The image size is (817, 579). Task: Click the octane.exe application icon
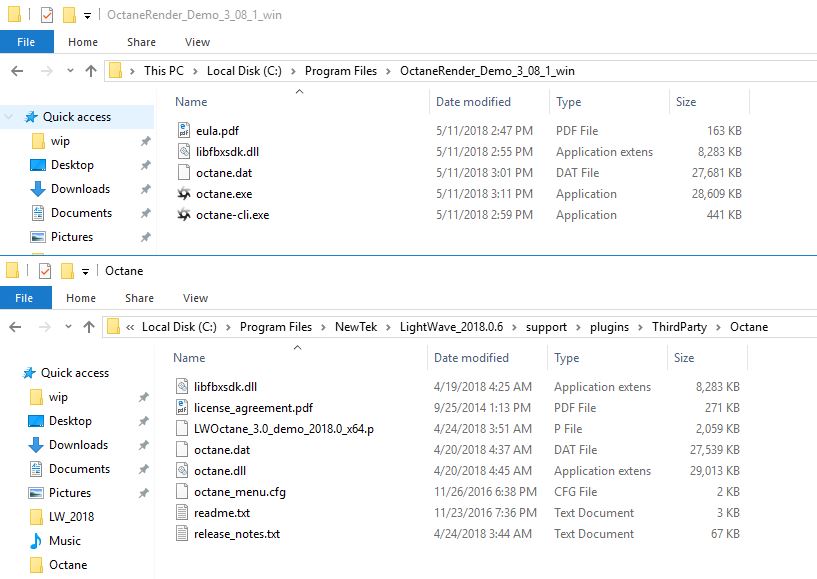click(183, 194)
